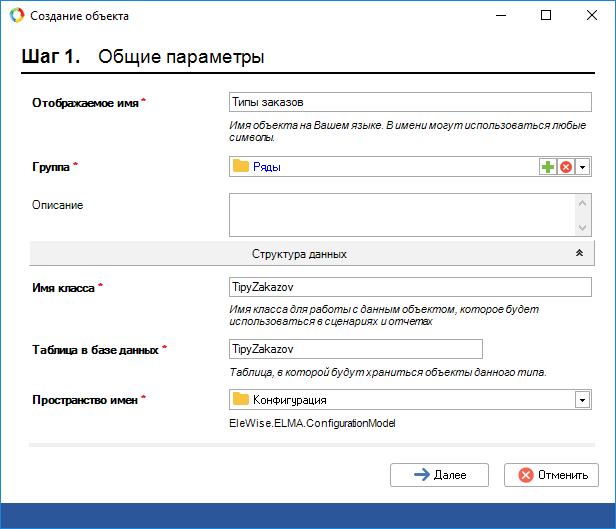This screenshot has height=529, width=616.
Task: Click the red clear icon in Группа field
Action: pos(565,167)
